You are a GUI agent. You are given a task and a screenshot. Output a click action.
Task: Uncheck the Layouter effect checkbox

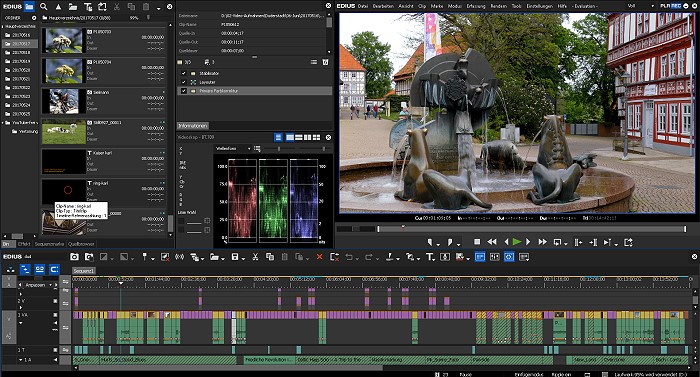tap(183, 82)
